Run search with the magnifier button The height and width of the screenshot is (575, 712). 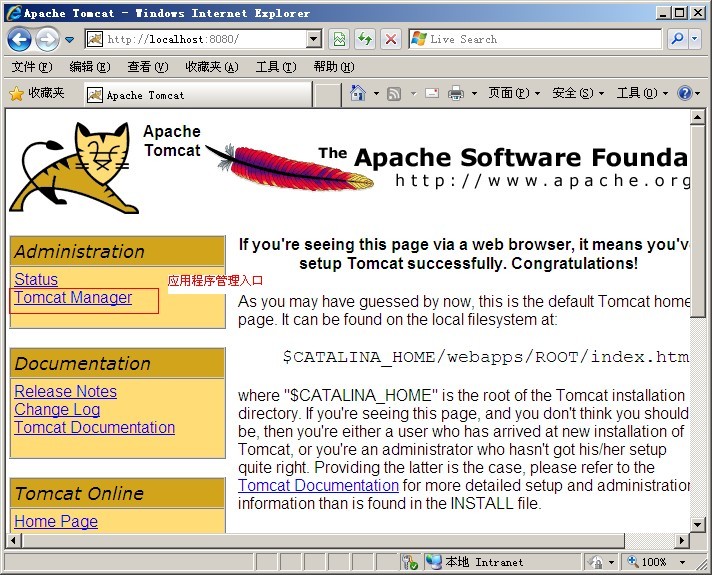click(677, 40)
